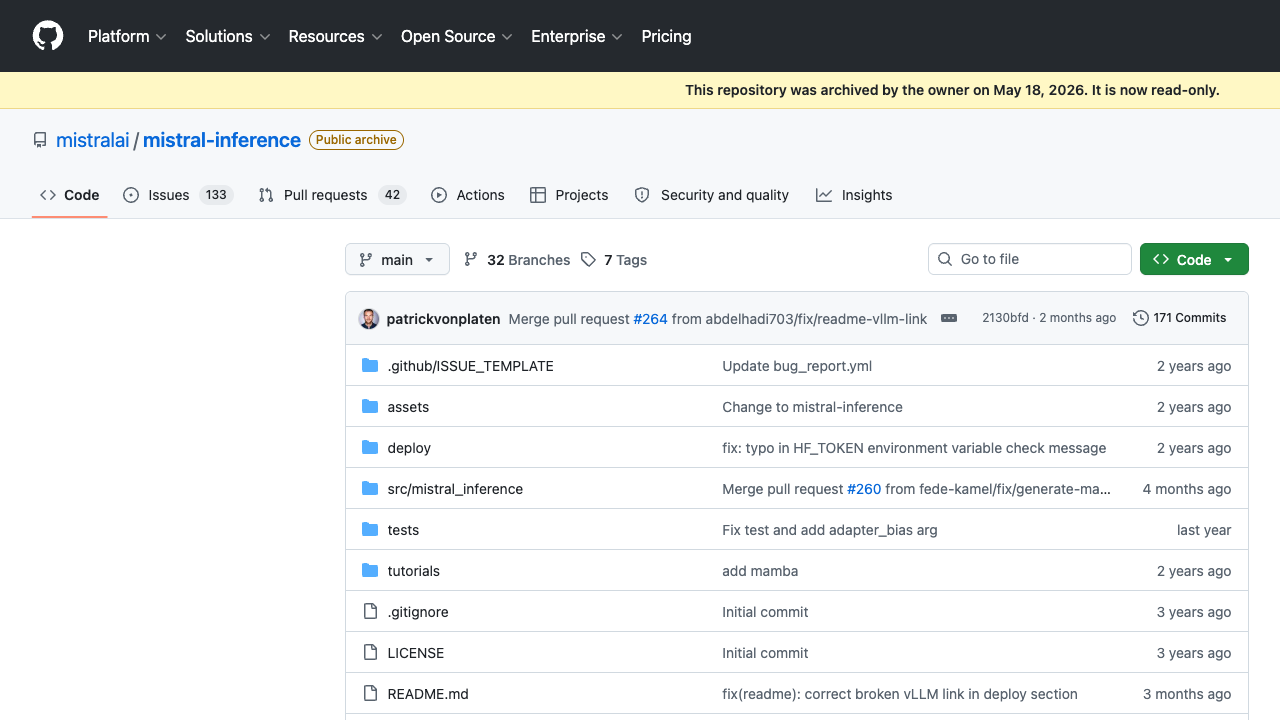Open commit 'Change to mistral-inference'
1280x720 pixels.
click(812, 407)
